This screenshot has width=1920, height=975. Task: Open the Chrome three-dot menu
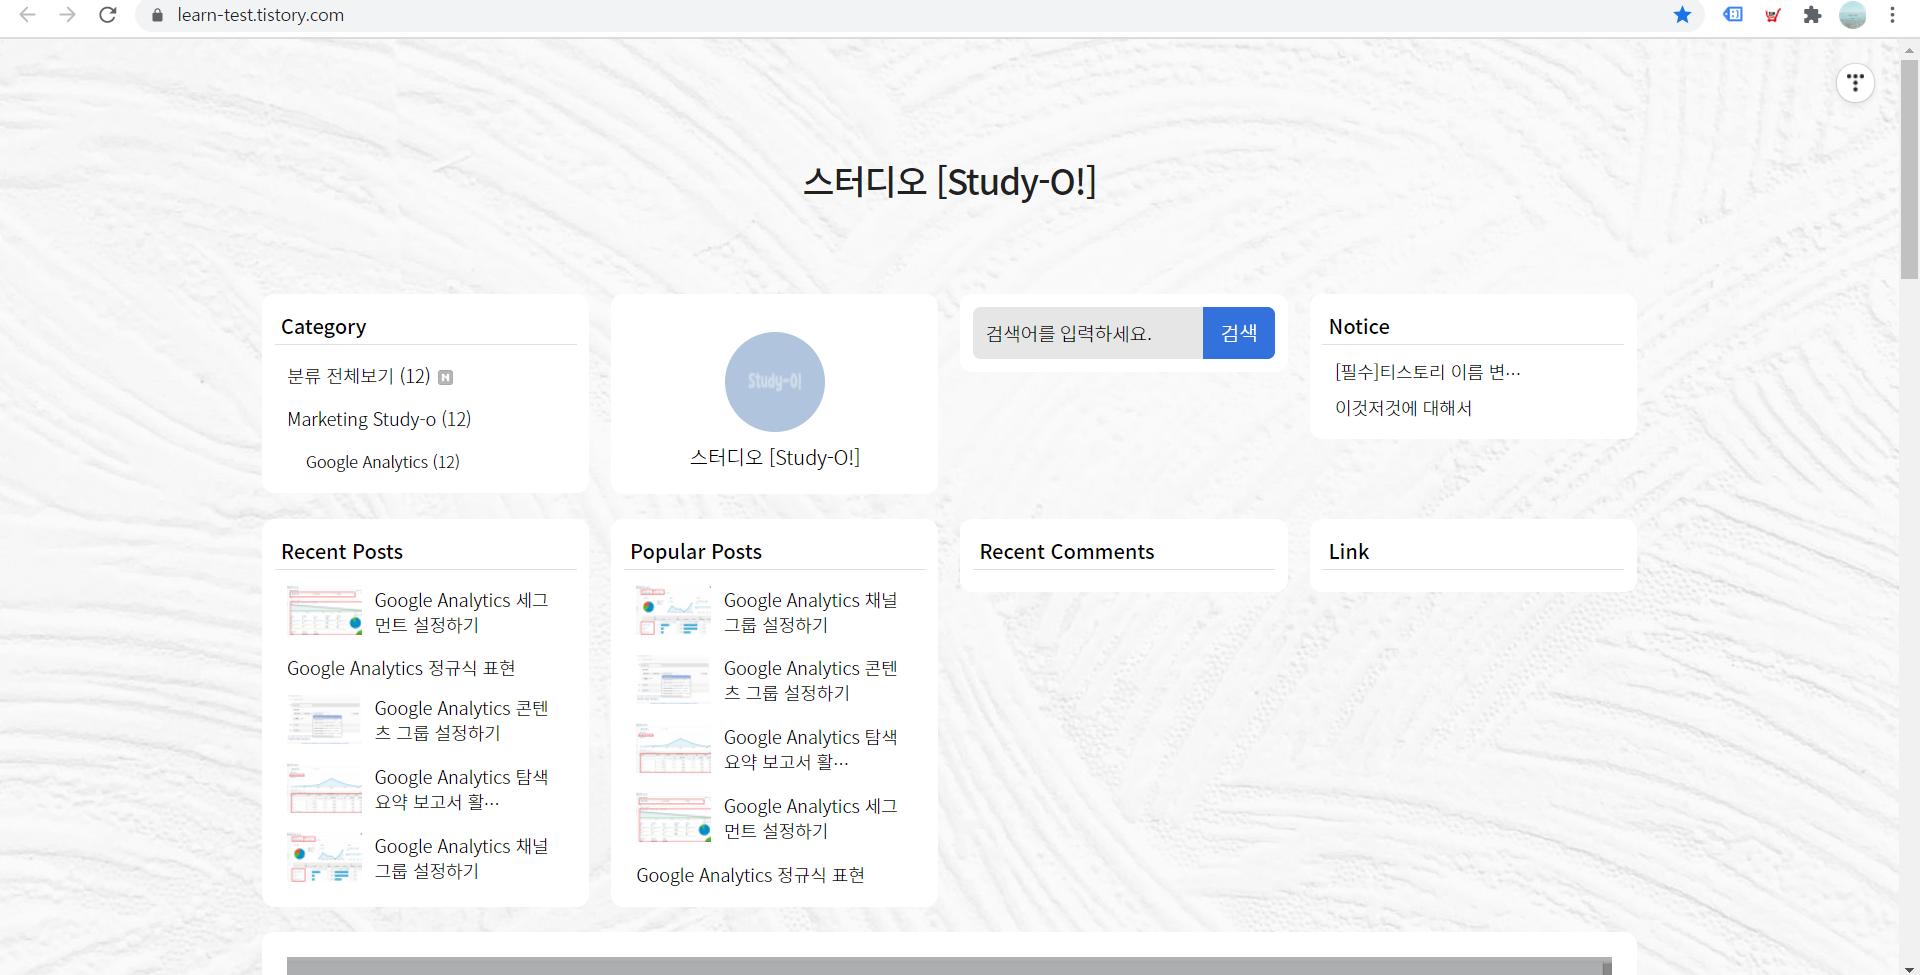[x=1892, y=15]
